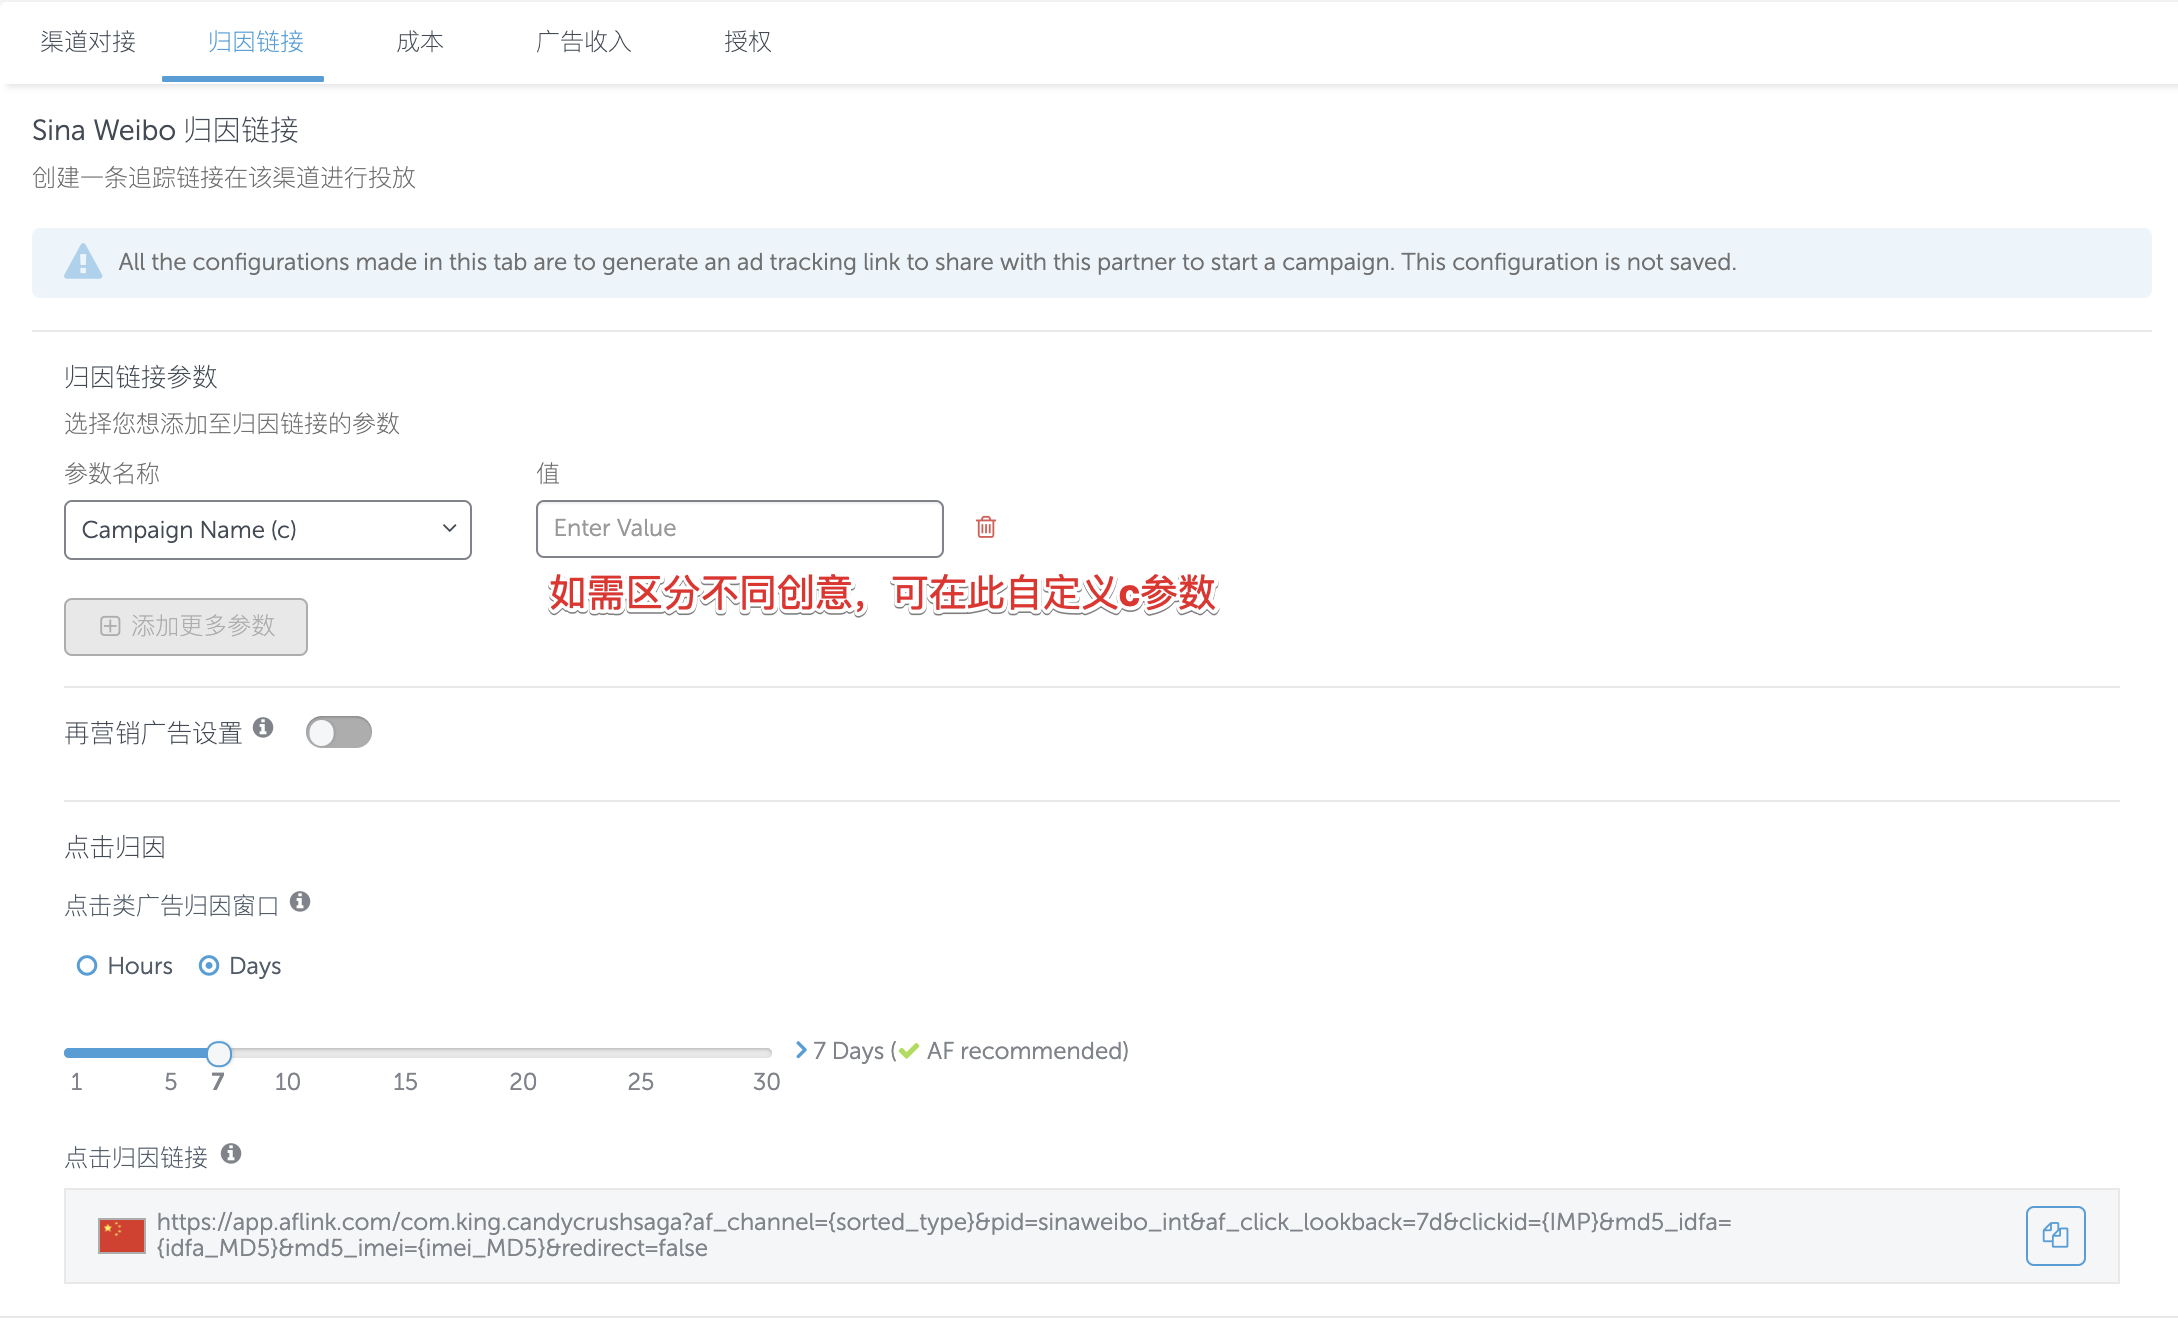The image size is (2178, 1318).
Task: Click the green AF recommended checkmark
Action: click(908, 1051)
